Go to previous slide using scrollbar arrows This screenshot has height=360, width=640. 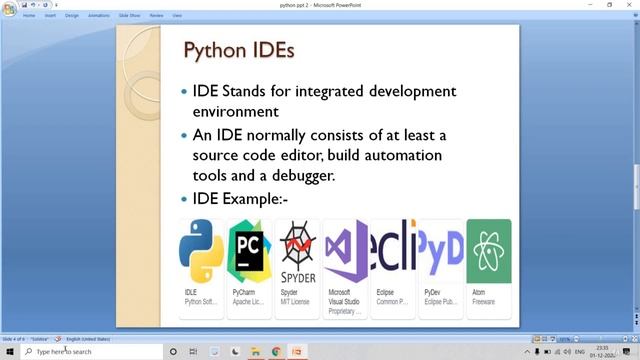coord(636,317)
